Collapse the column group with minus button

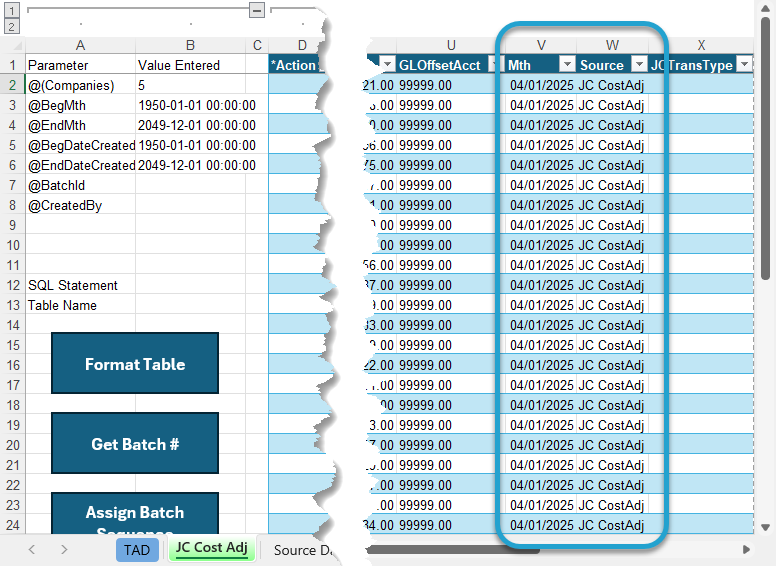[256, 10]
